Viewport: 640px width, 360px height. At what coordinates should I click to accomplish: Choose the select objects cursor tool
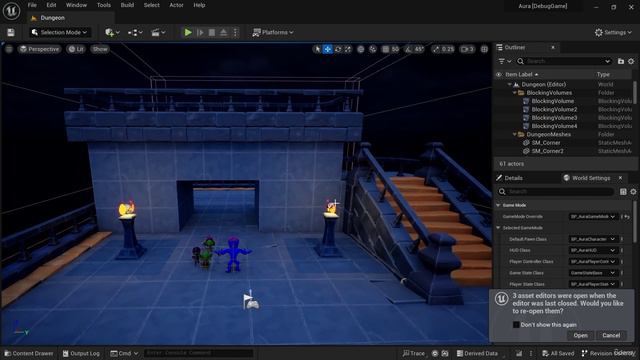[x=317, y=49]
